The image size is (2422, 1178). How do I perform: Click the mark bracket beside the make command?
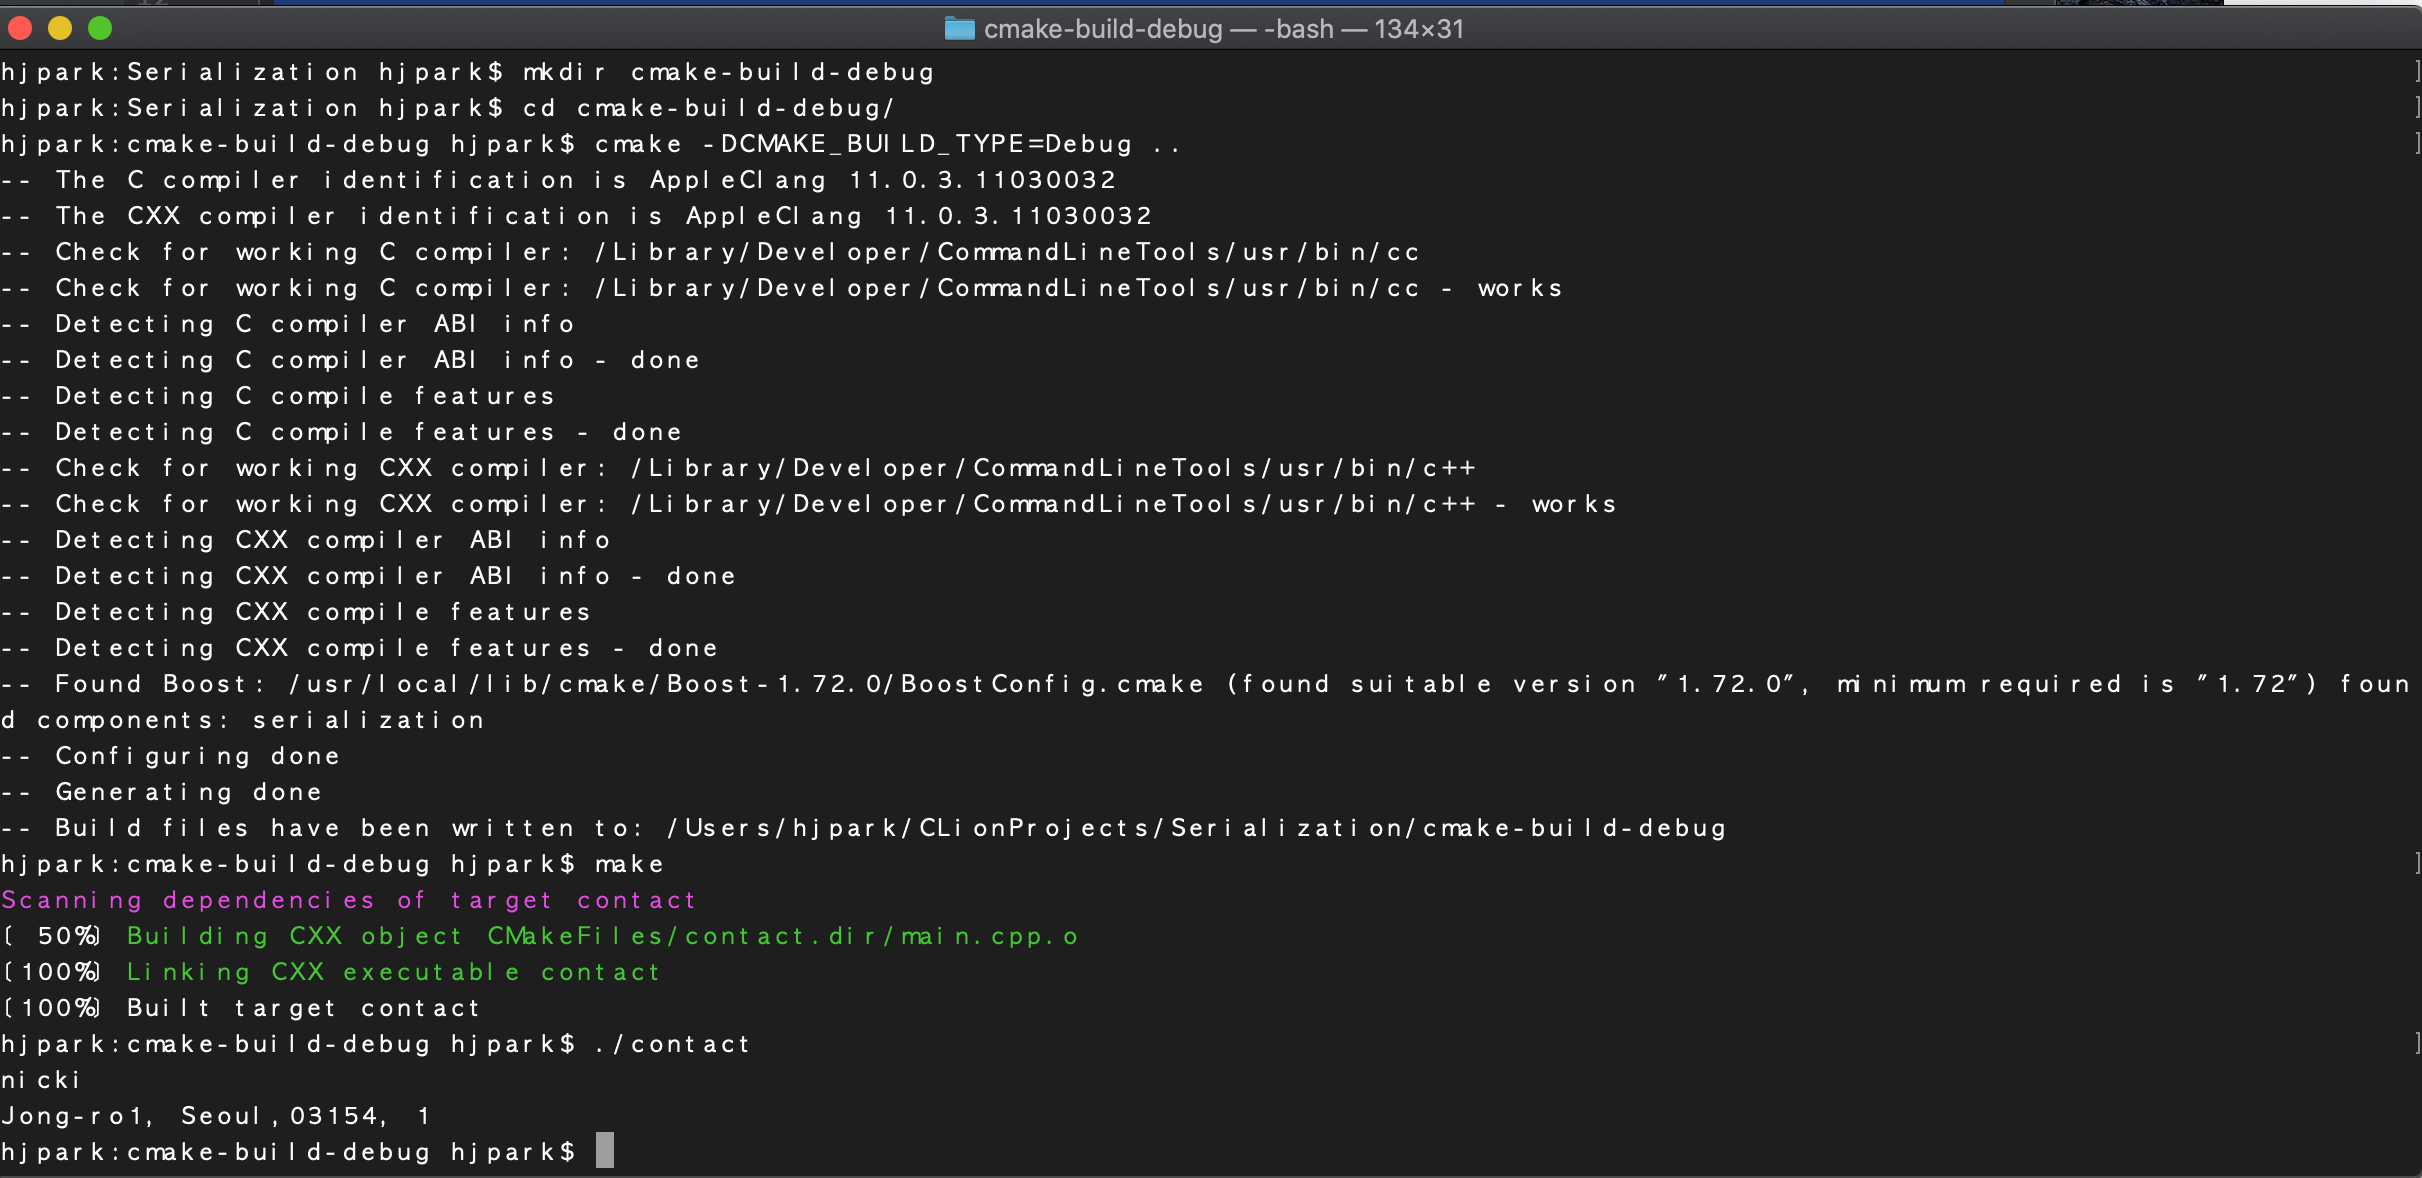tap(2416, 864)
